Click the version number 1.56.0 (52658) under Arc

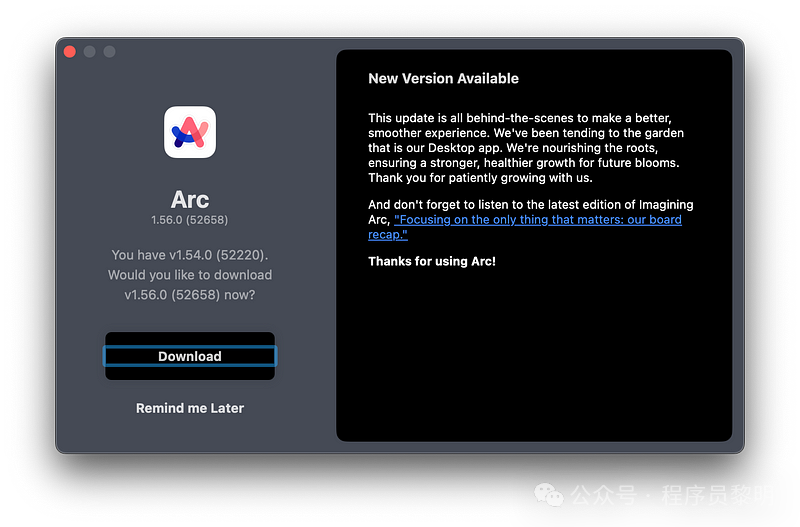[190, 220]
